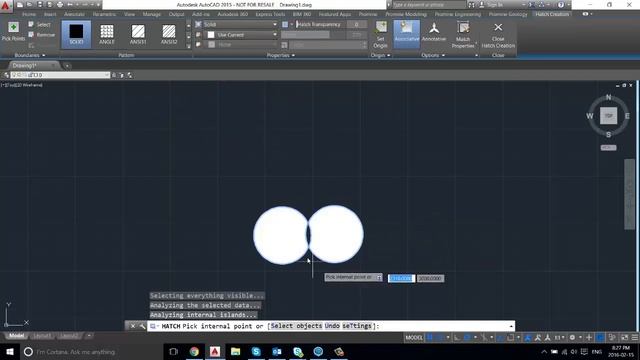Click the Cortana search box
Image resolution: width=640 pixels, height=360 pixels.
(x=92, y=351)
